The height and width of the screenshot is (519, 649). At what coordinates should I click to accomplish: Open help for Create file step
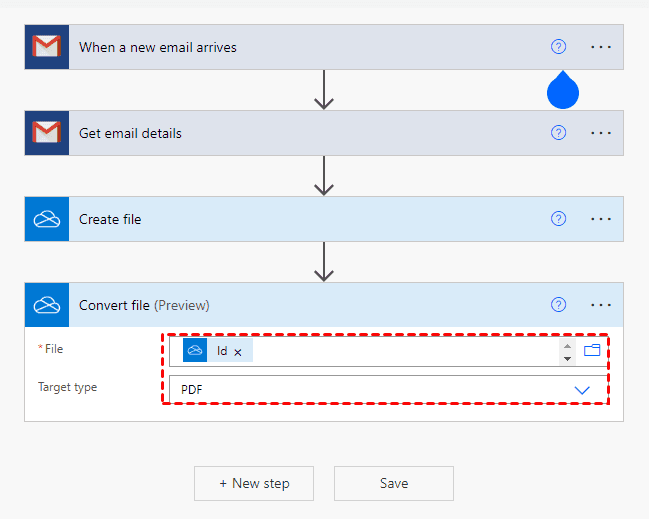pyautogui.click(x=559, y=219)
